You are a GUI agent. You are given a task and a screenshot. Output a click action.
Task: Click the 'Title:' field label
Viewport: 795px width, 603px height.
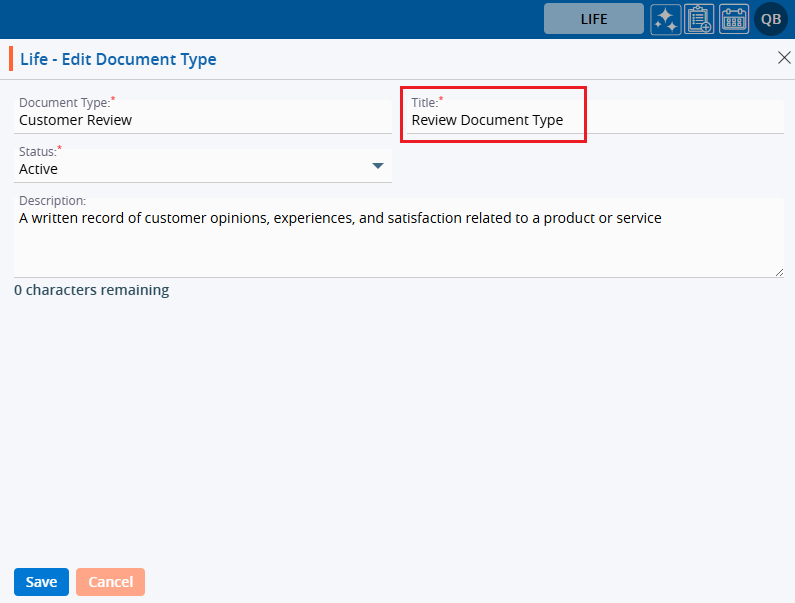pos(424,102)
